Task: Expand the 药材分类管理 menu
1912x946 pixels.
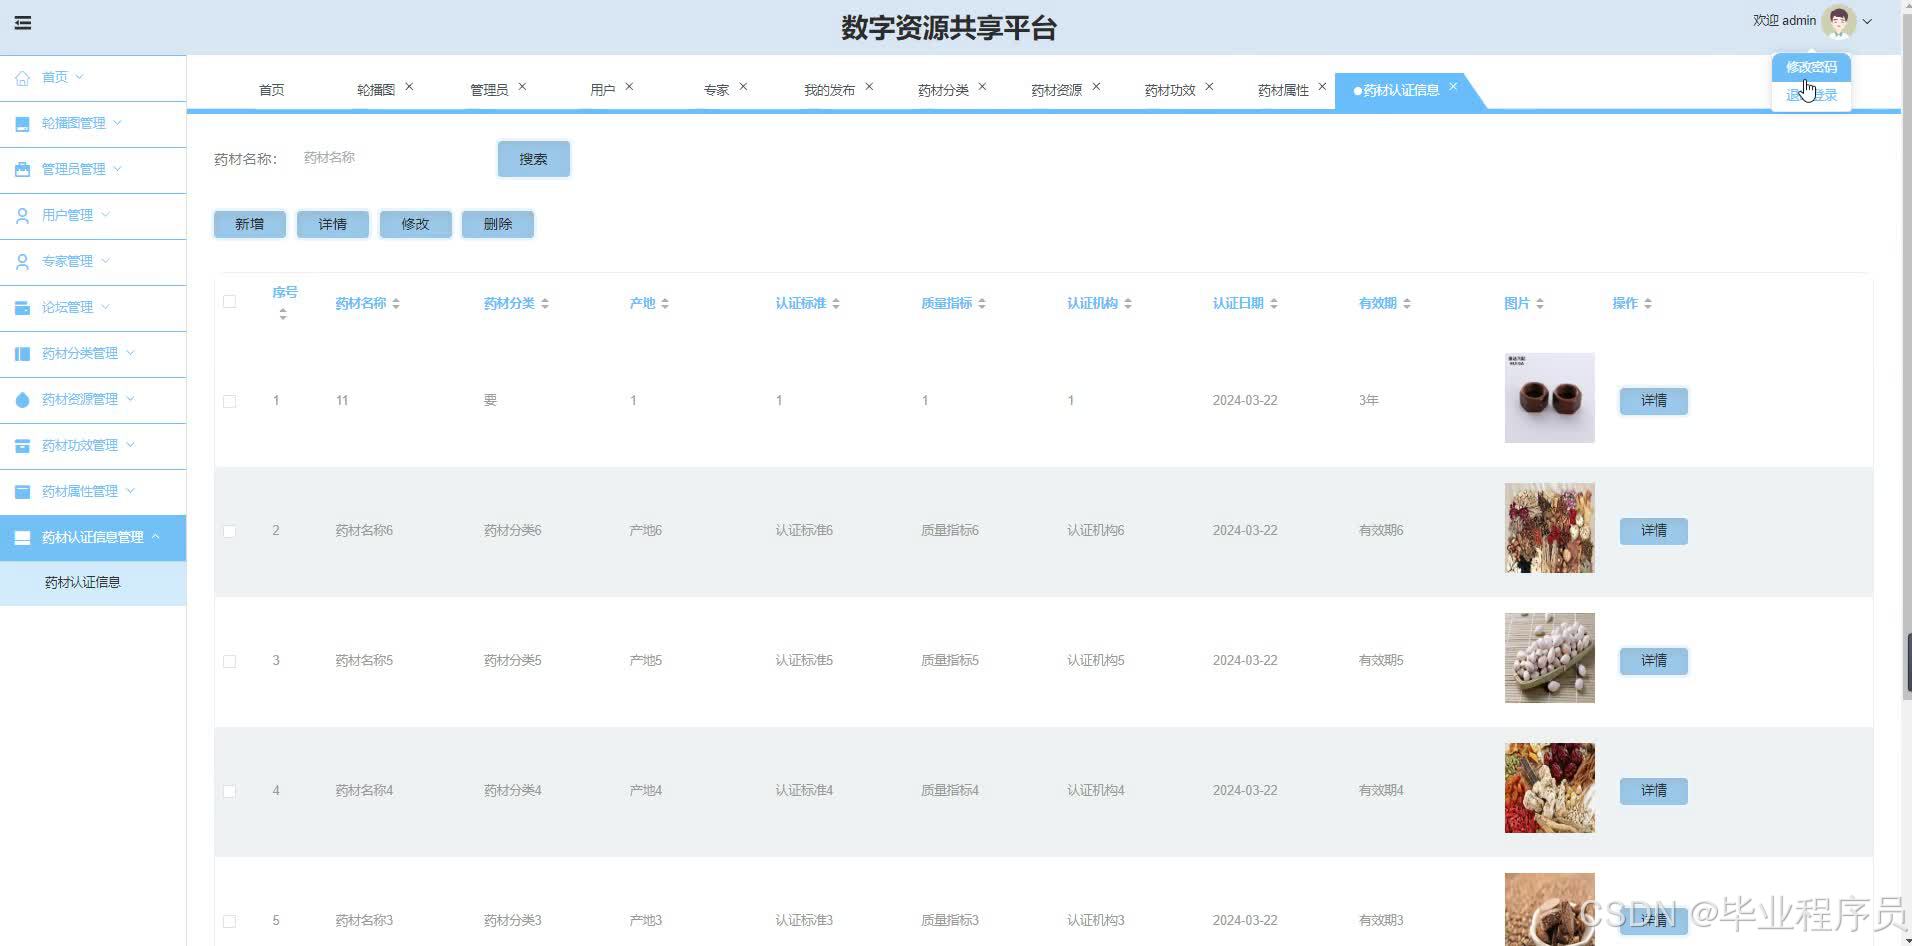Action: click(x=130, y=353)
